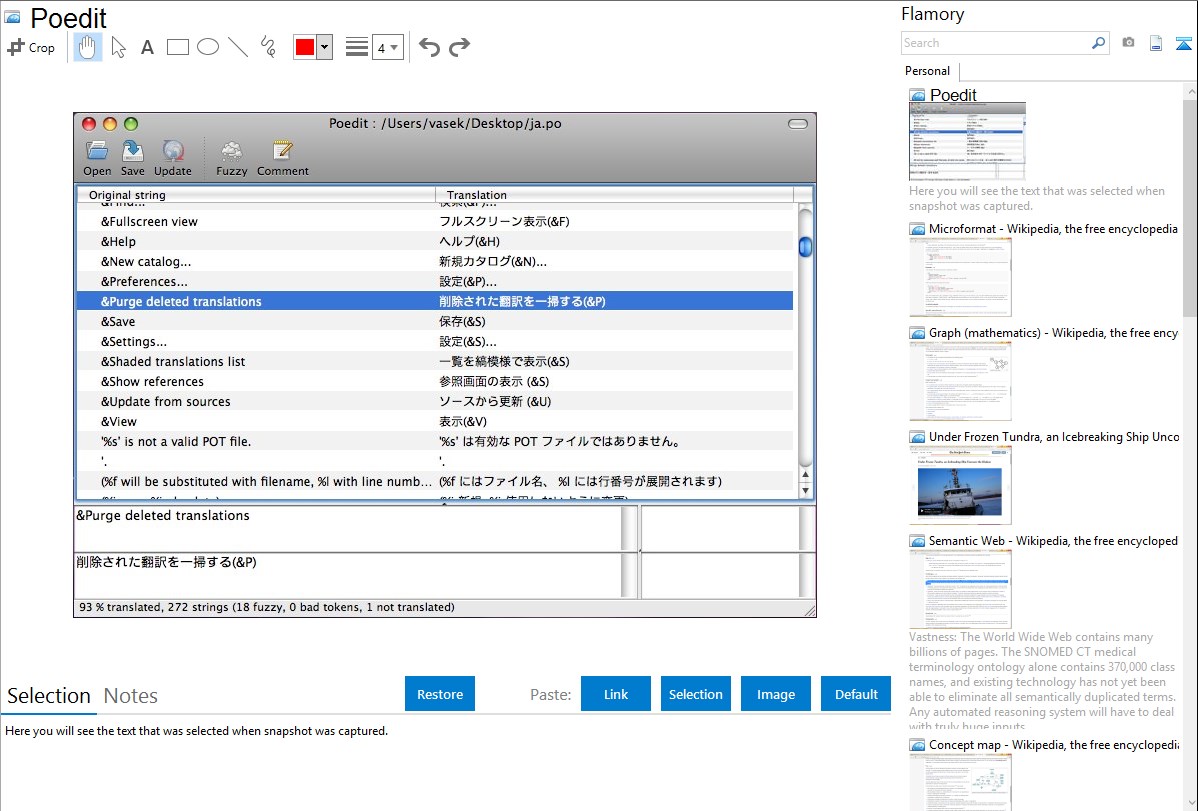This screenshot has width=1198, height=811.
Task: Click inside the Flamory search field
Action: coord(995,43)
